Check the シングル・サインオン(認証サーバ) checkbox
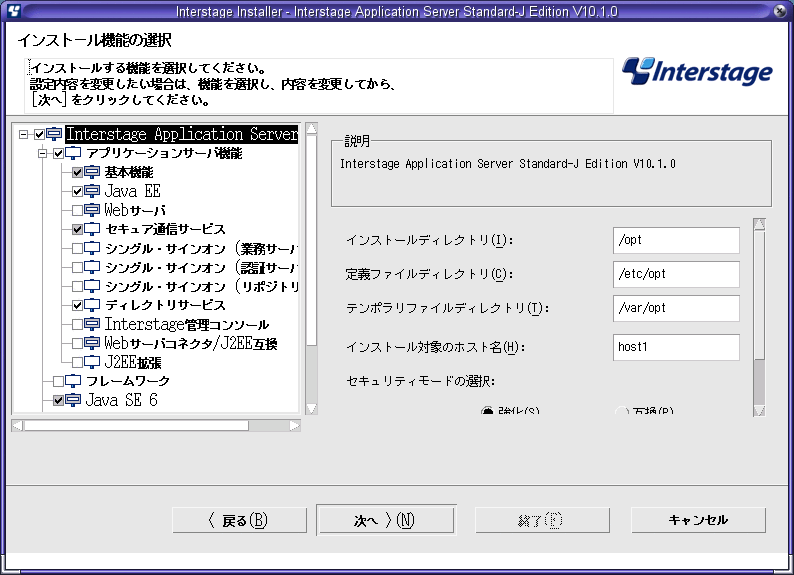Screen dimensions: 794x575 tap(77, 267)
